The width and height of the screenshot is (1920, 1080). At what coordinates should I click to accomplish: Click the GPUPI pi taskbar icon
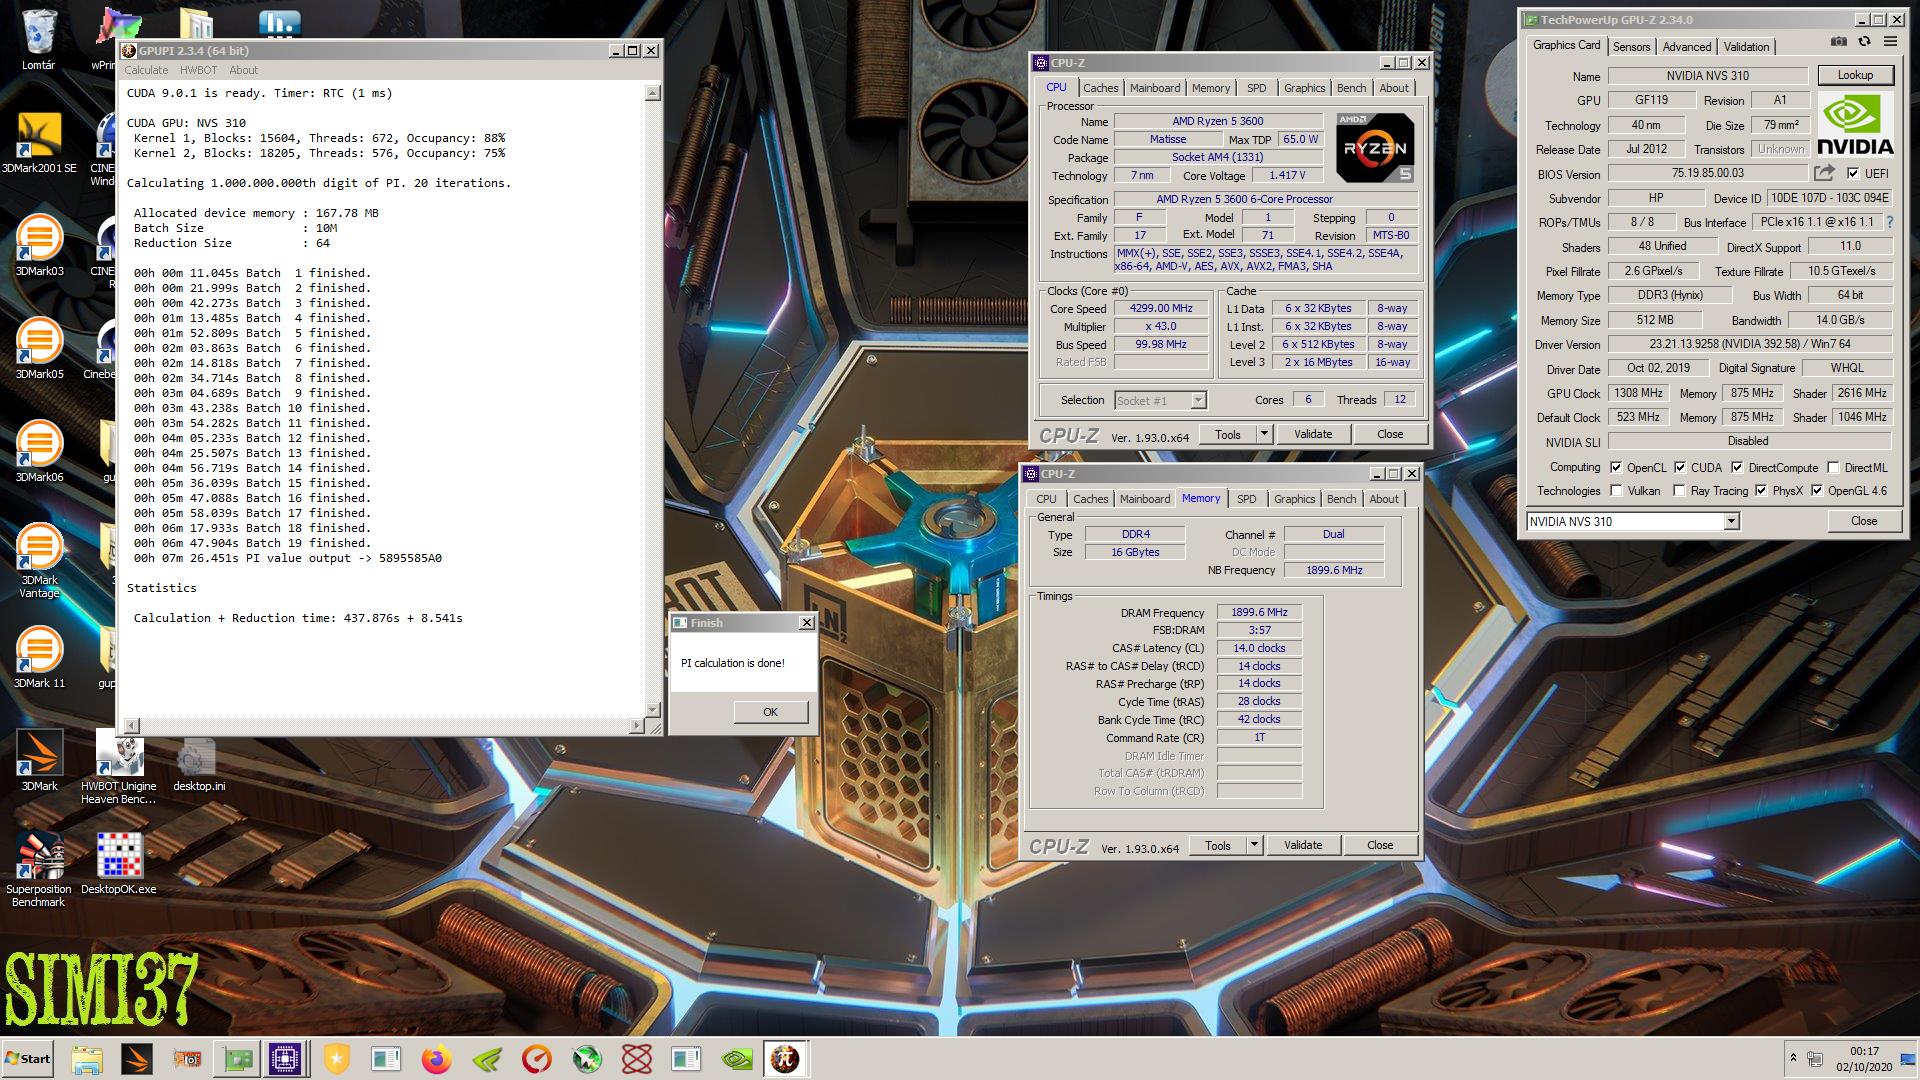point(786,1059)
